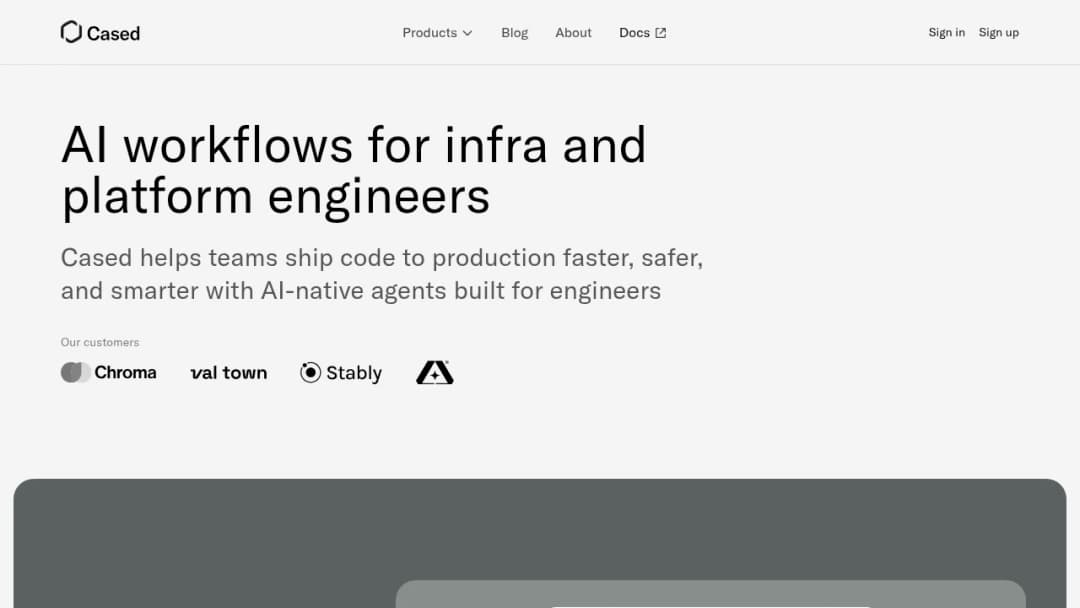Click the Stably customer name
The image size is (1080, 608).
pos(354,373)
